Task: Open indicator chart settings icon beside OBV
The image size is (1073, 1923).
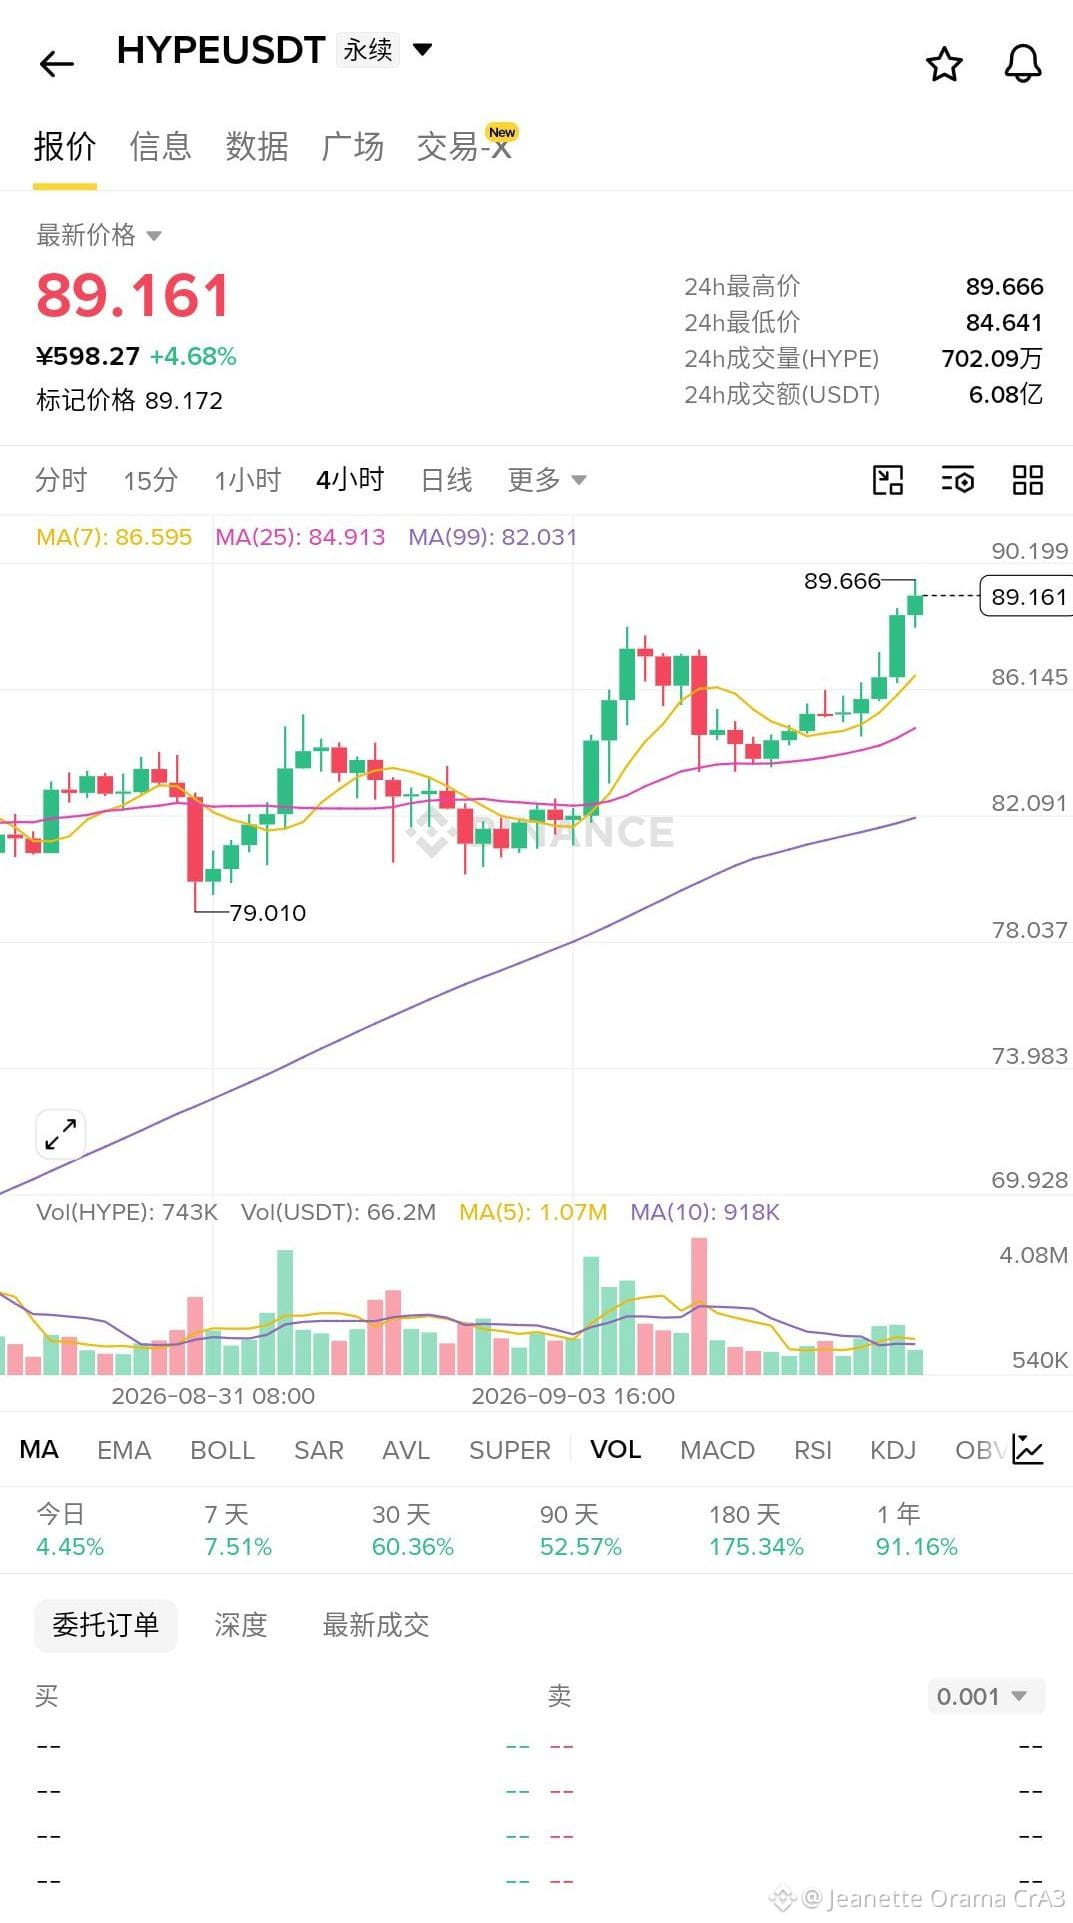Action: (x=1028, y=1449)
